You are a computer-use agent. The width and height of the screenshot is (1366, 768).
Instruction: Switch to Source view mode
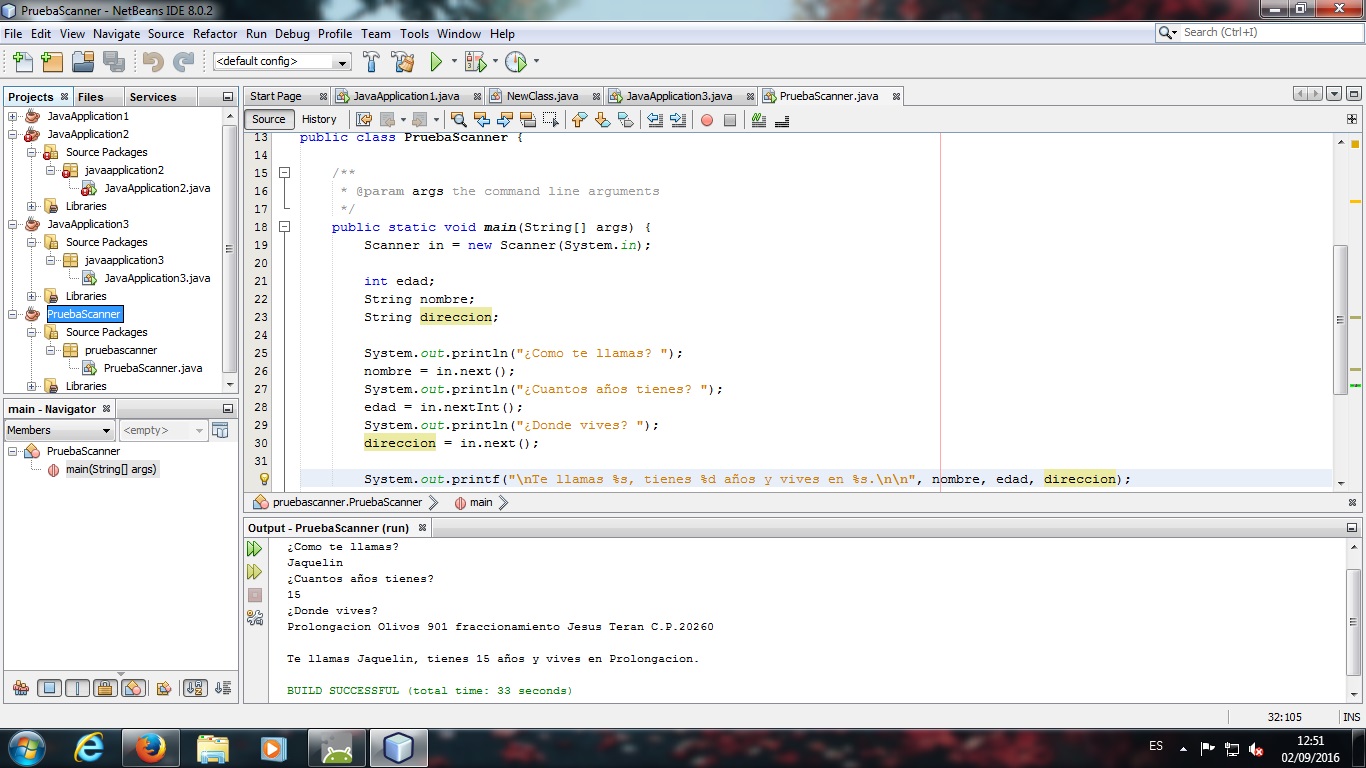coord(268,119)
